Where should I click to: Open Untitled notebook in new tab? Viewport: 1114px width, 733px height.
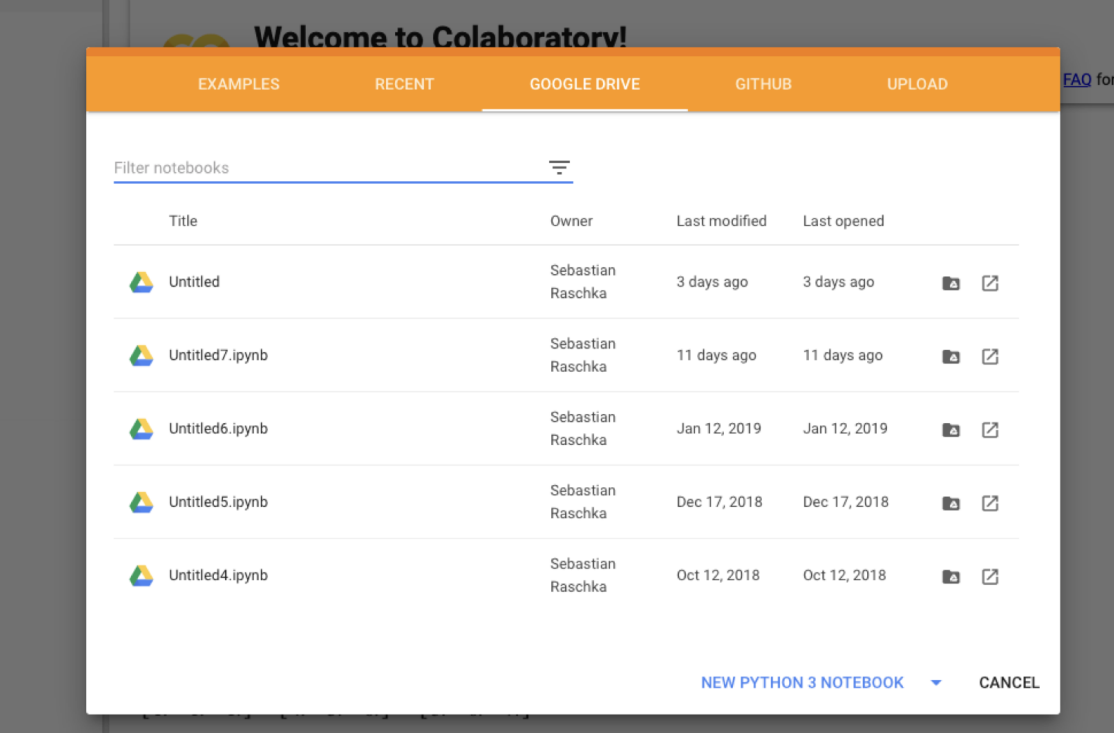[x=990, y=283]
